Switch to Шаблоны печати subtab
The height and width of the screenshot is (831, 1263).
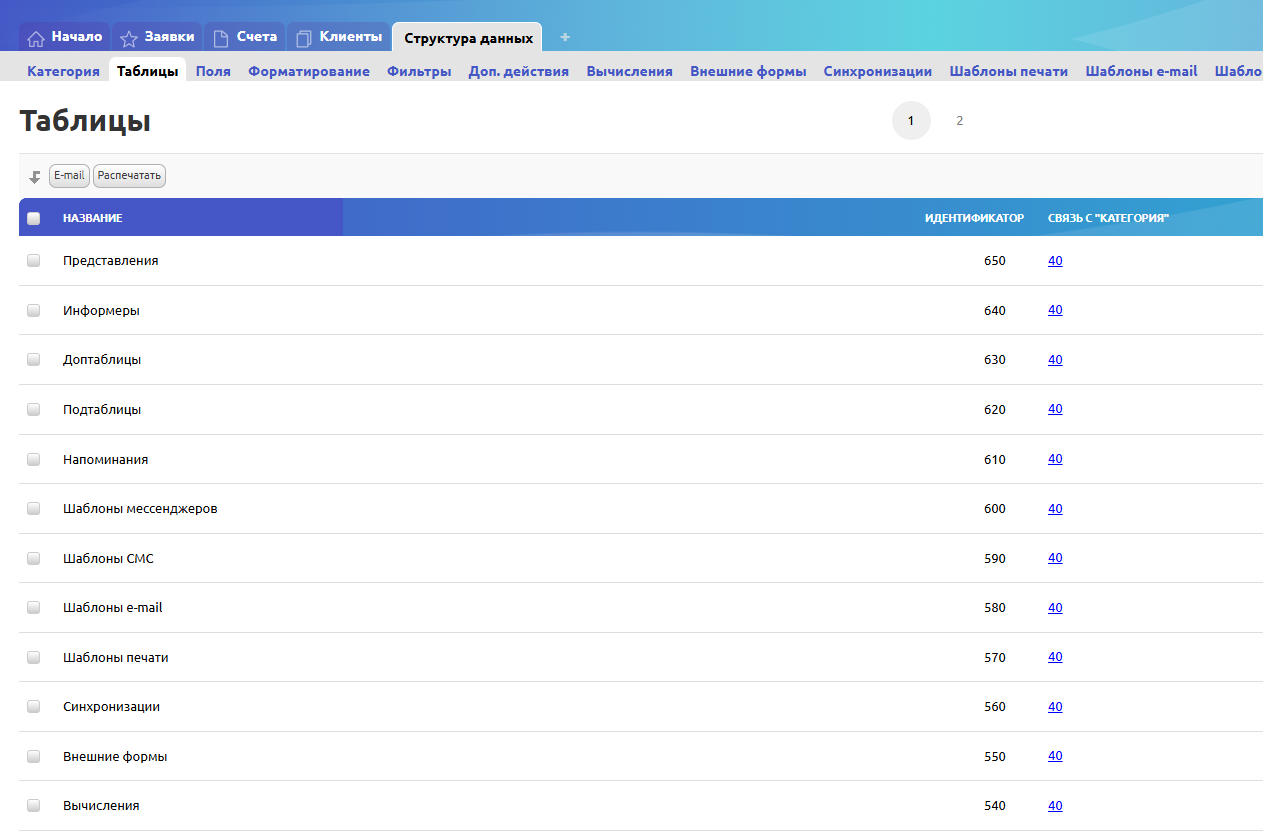tap(1009, 71)
